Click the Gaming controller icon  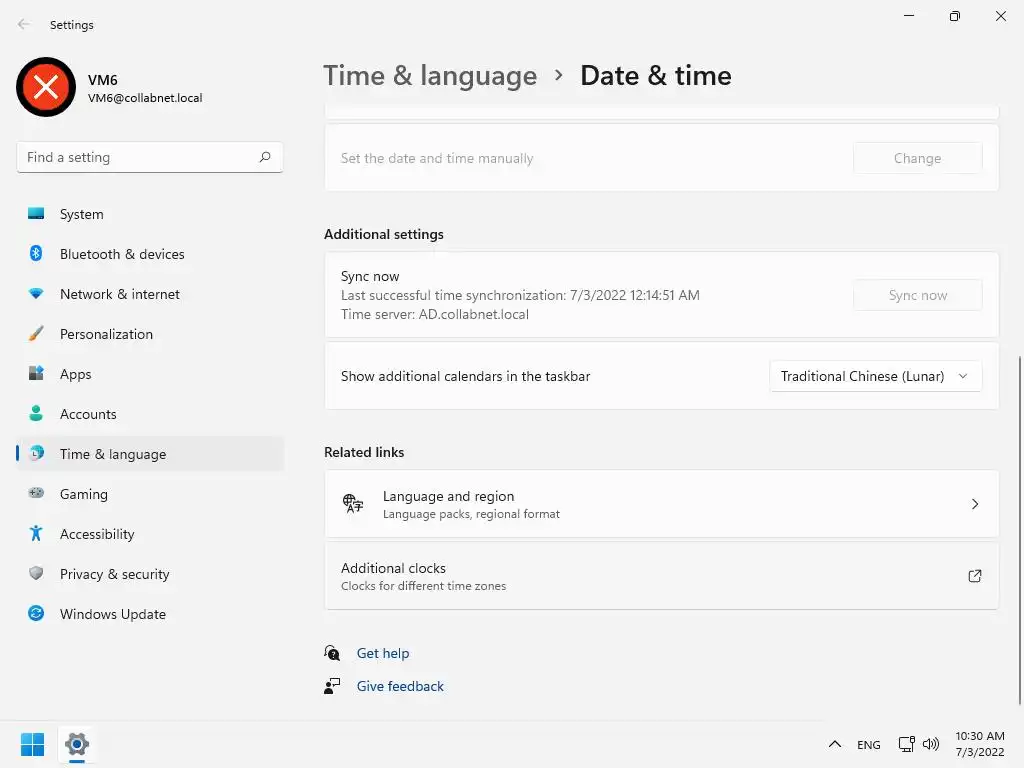36,494
